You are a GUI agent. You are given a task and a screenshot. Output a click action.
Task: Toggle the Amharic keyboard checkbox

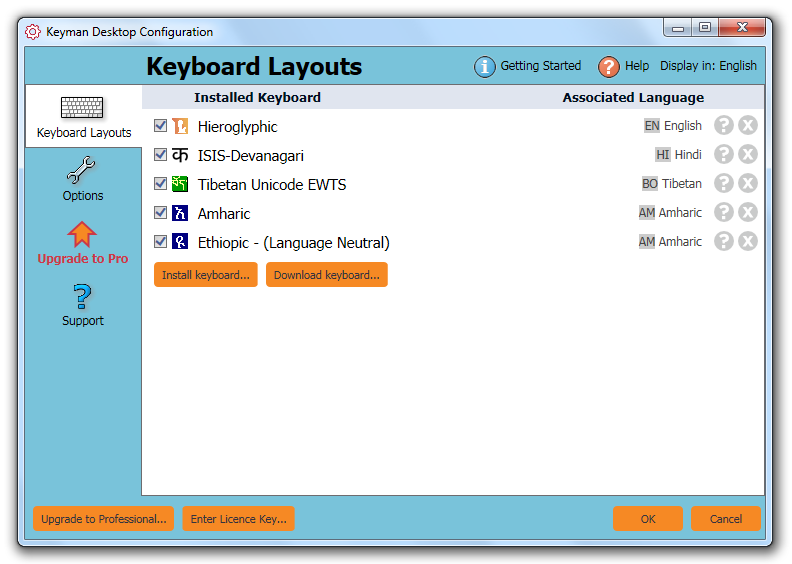tap(161, 212)
